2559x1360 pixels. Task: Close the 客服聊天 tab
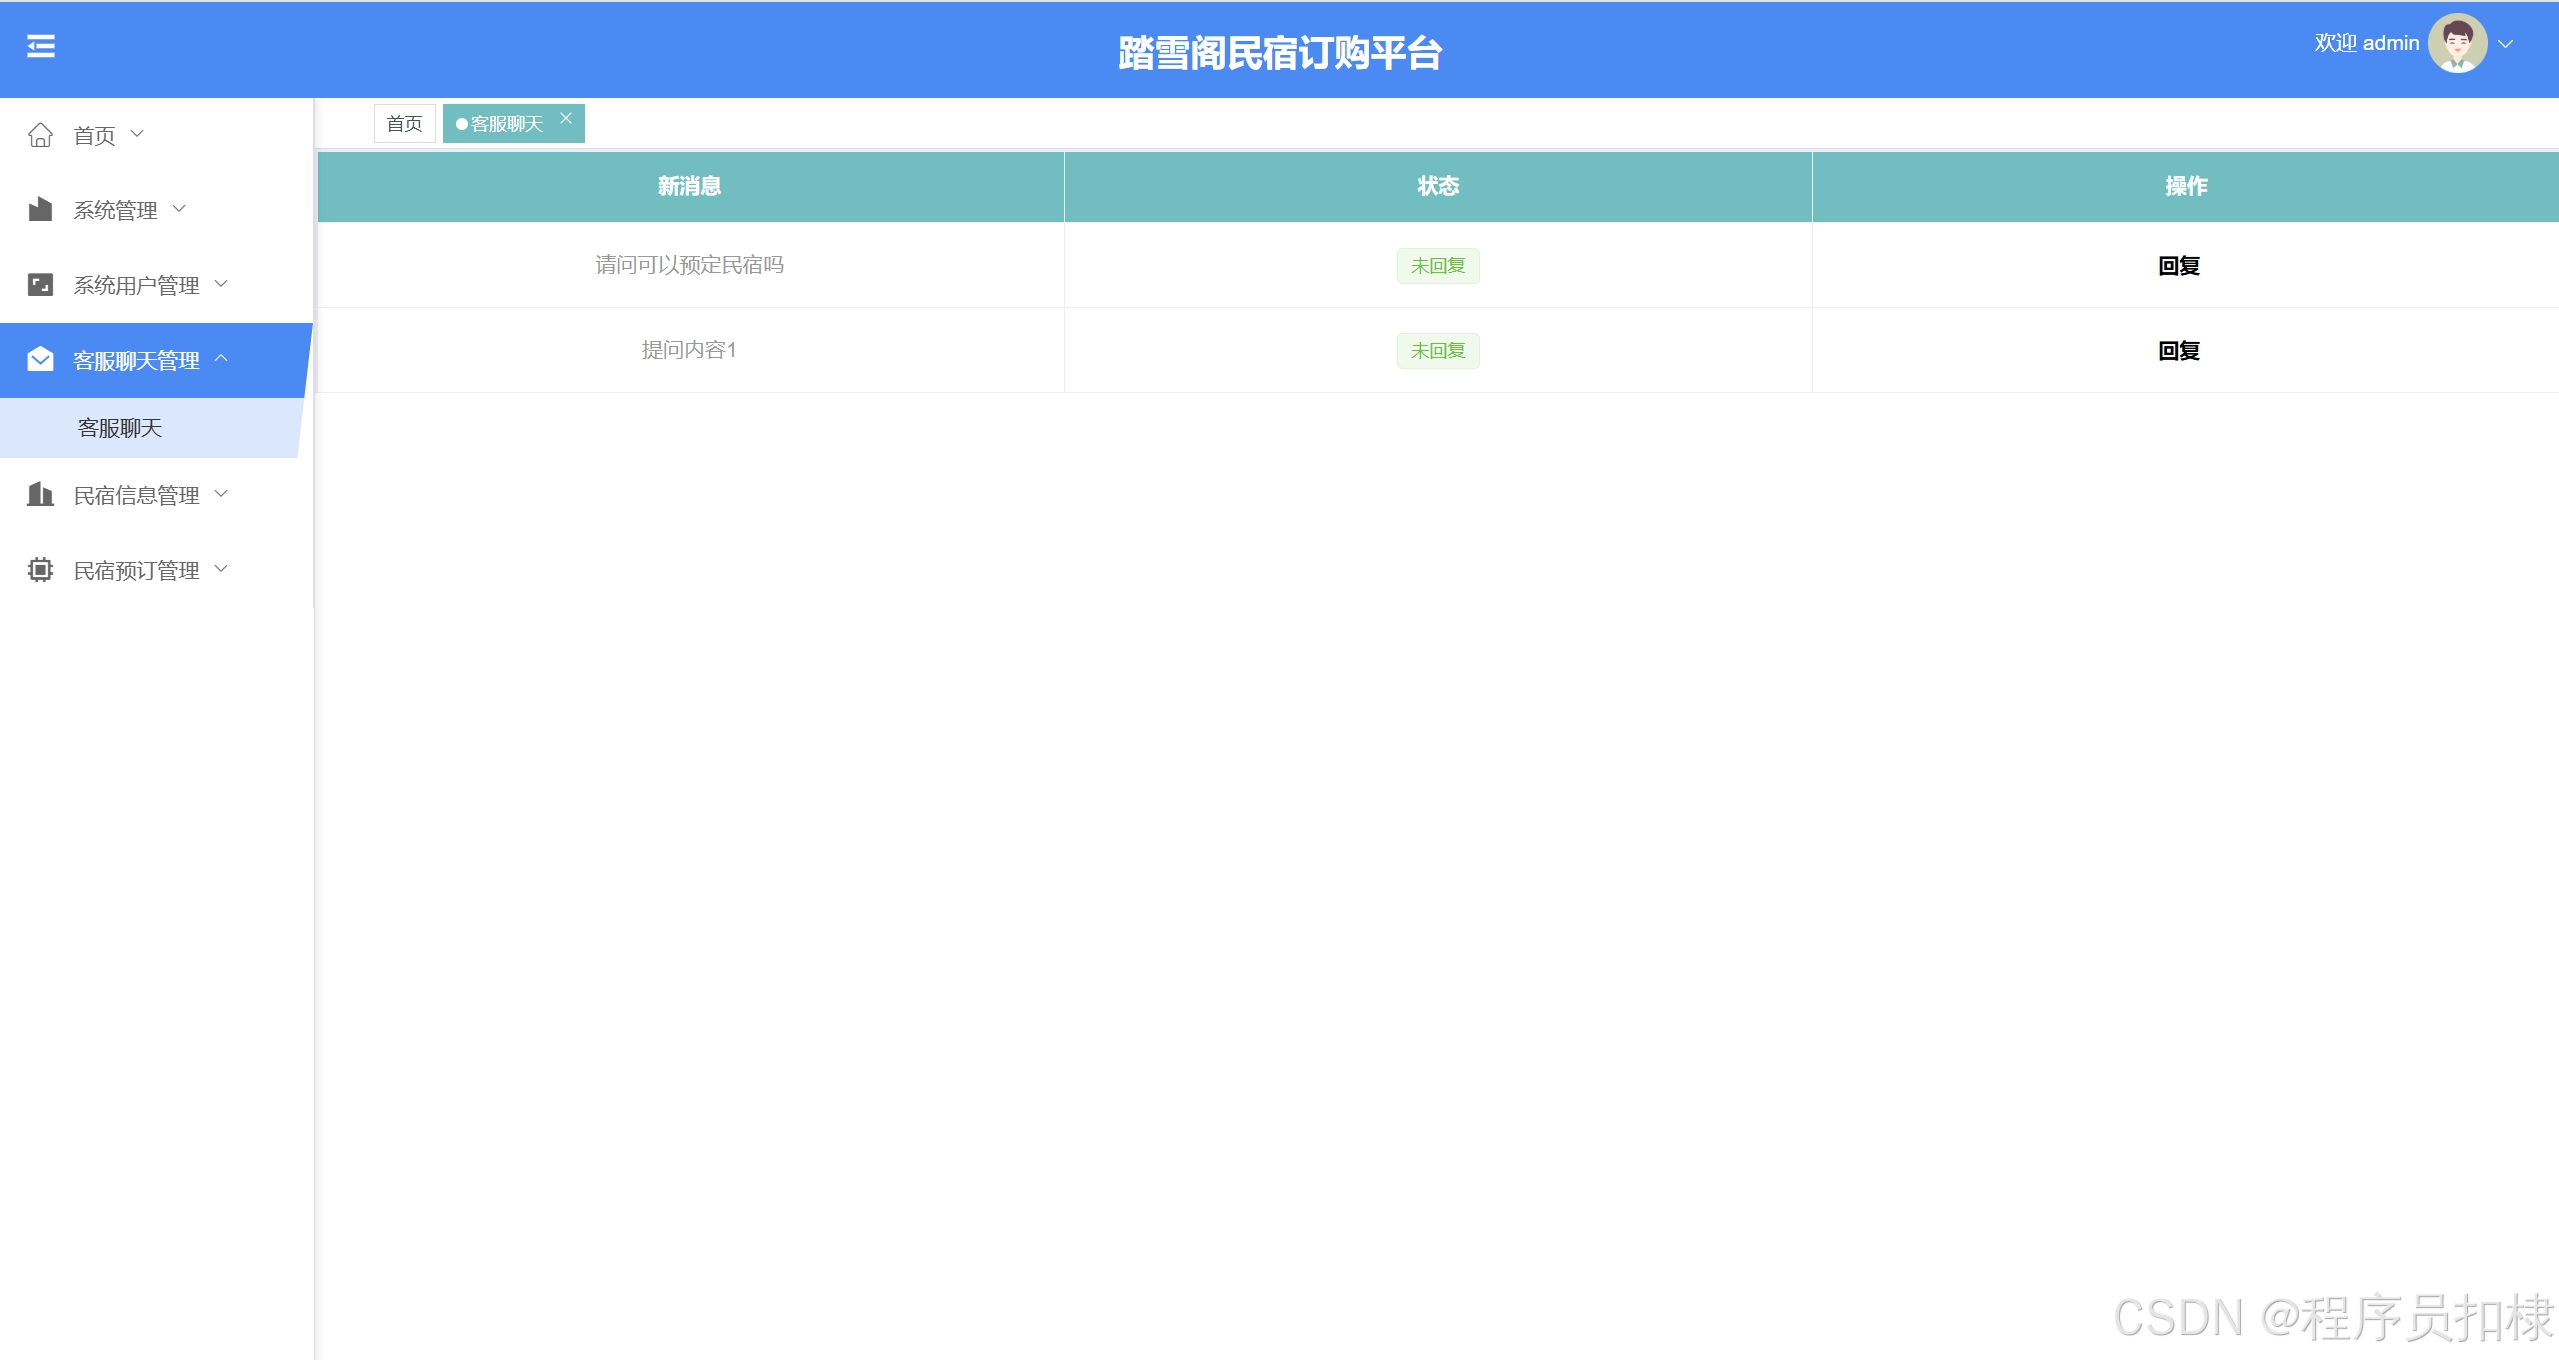pos(566,118)
